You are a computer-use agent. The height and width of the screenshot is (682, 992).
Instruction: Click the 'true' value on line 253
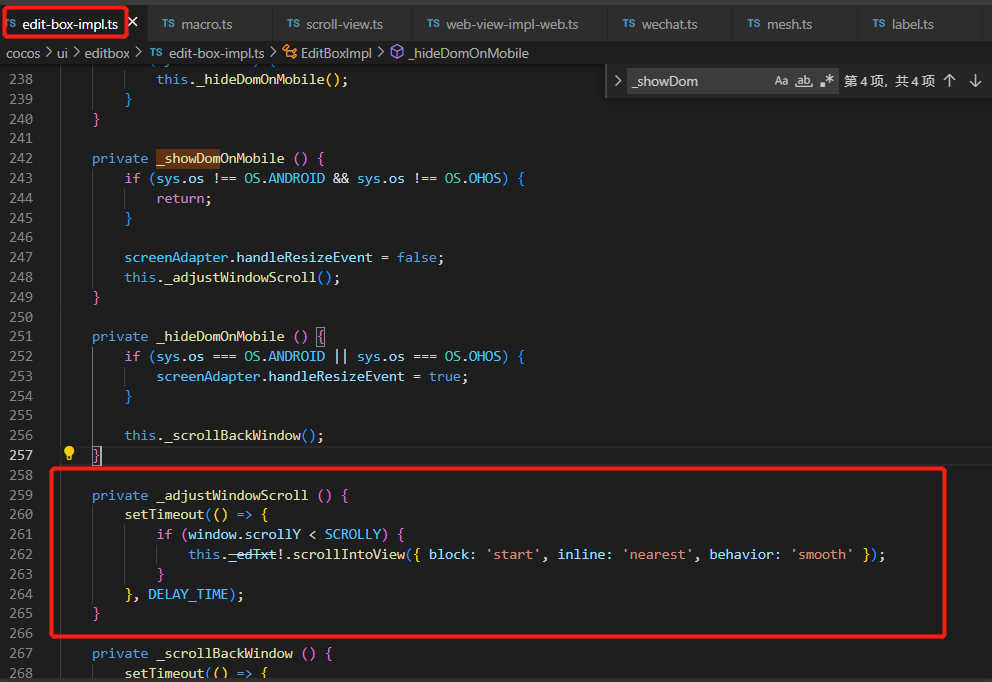(445, 376)
